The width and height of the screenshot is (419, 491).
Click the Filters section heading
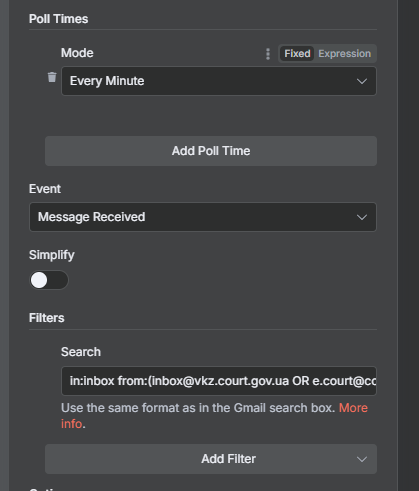(x=47, y=318)
